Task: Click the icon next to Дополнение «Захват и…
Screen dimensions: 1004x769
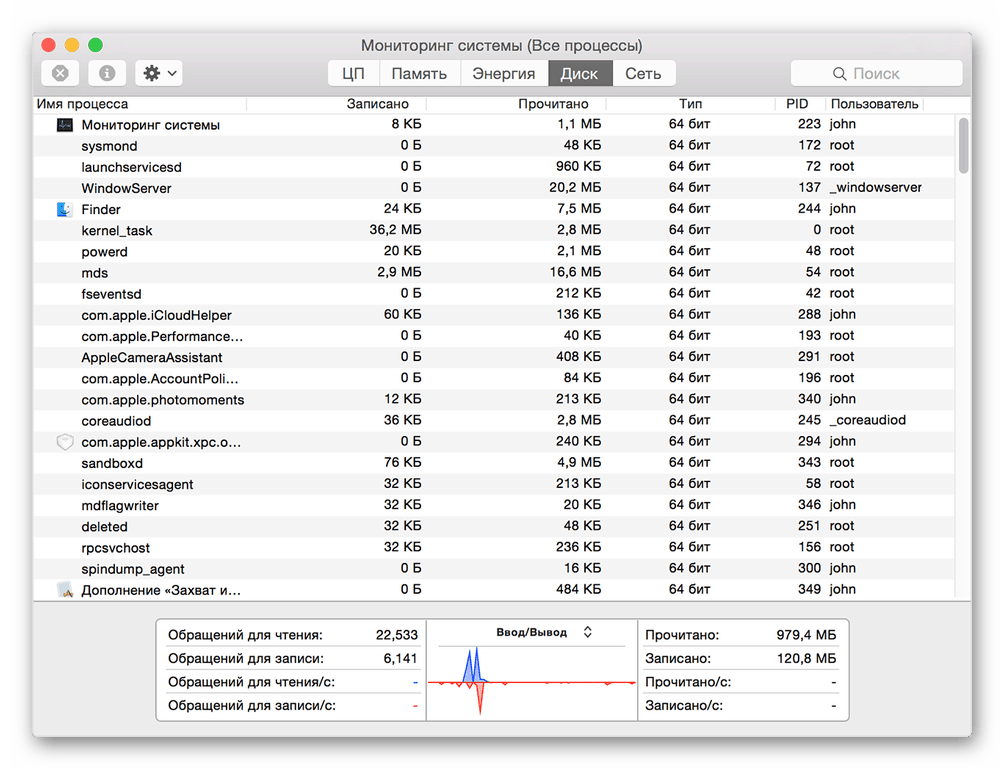Action: [x=65, y=590]
